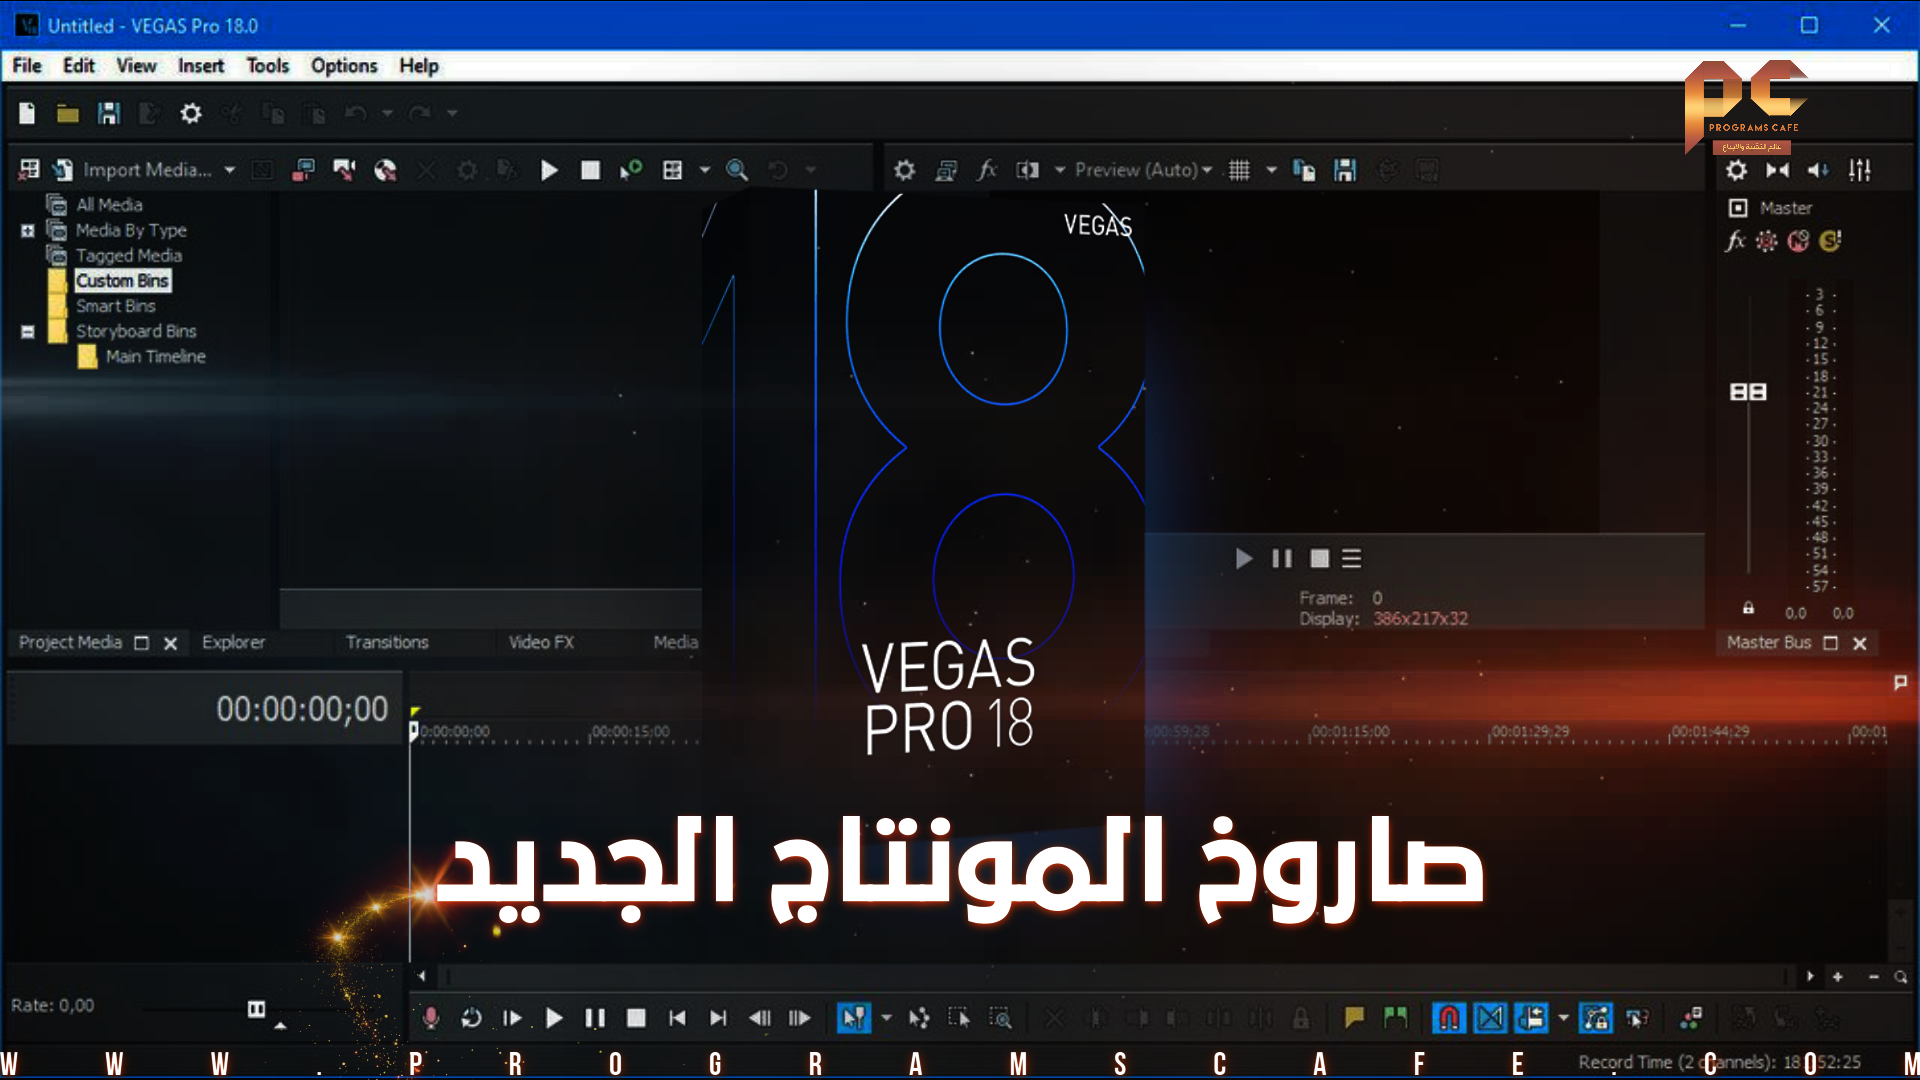Open the Mixer Properties gear in Master Bus
Screen dimensions: 1920x1080
coord(1736,170)
